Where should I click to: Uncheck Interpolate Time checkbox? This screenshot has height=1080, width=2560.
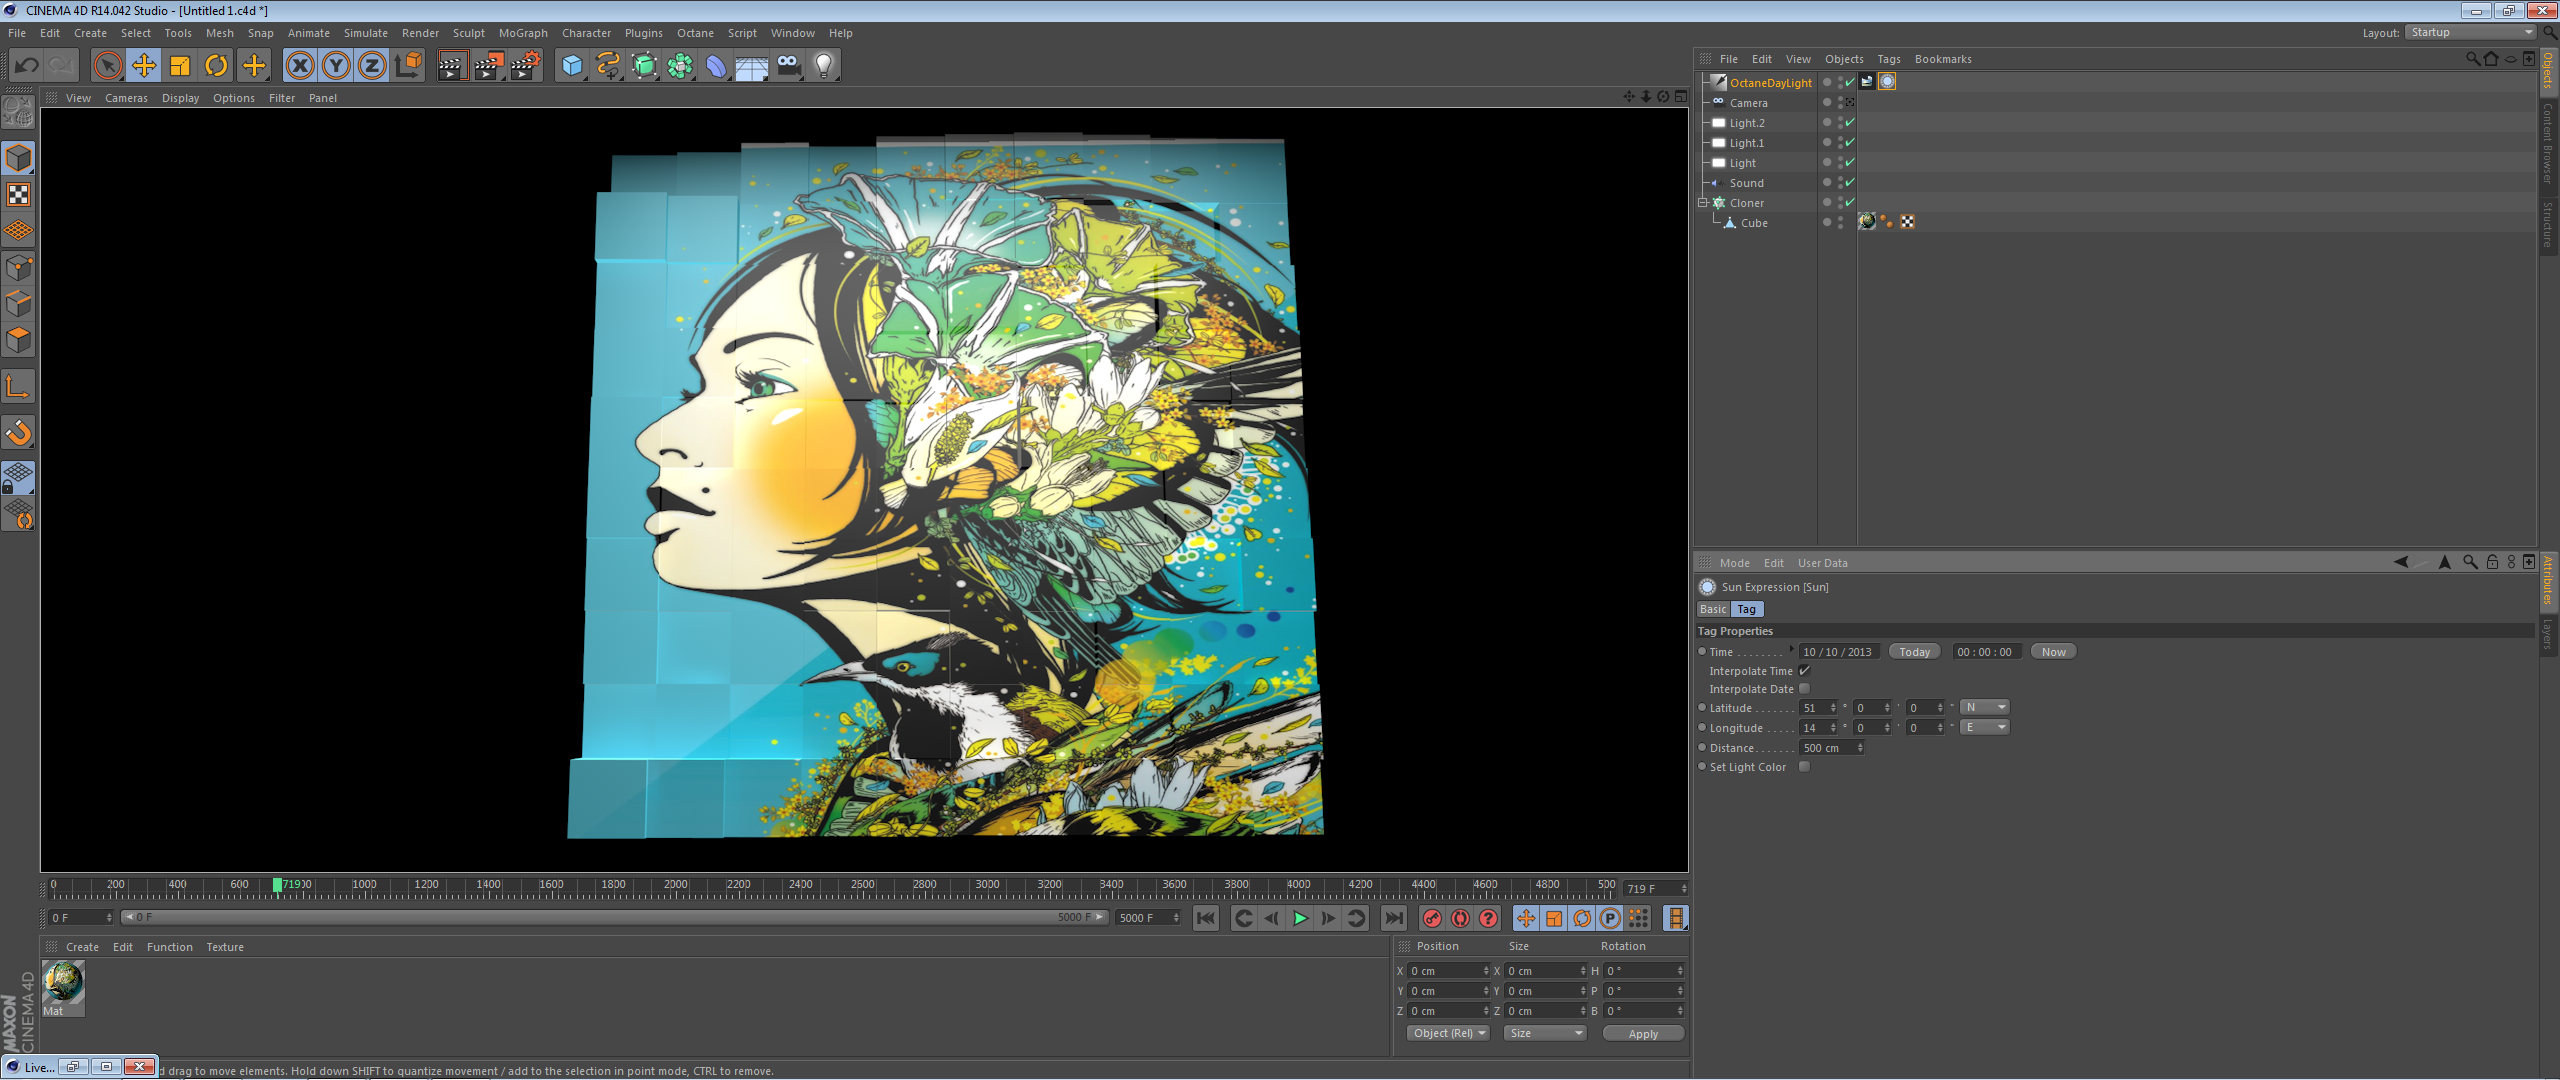pyautogui.click(x=1805, y=671)
